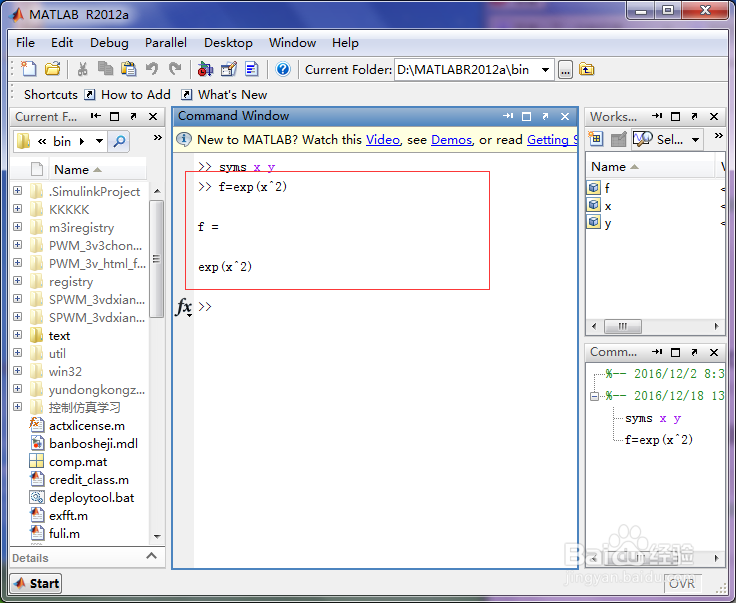The image size is (736, 603).
Task: Expand the win32 folder
Action: coord(17,371)
